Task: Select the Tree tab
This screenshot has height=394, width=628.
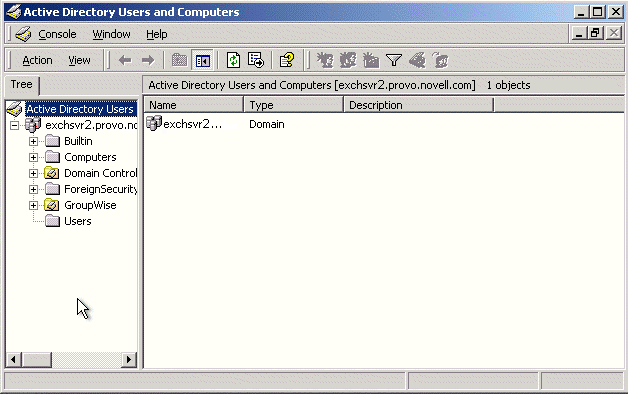Action: coord(22,84)
